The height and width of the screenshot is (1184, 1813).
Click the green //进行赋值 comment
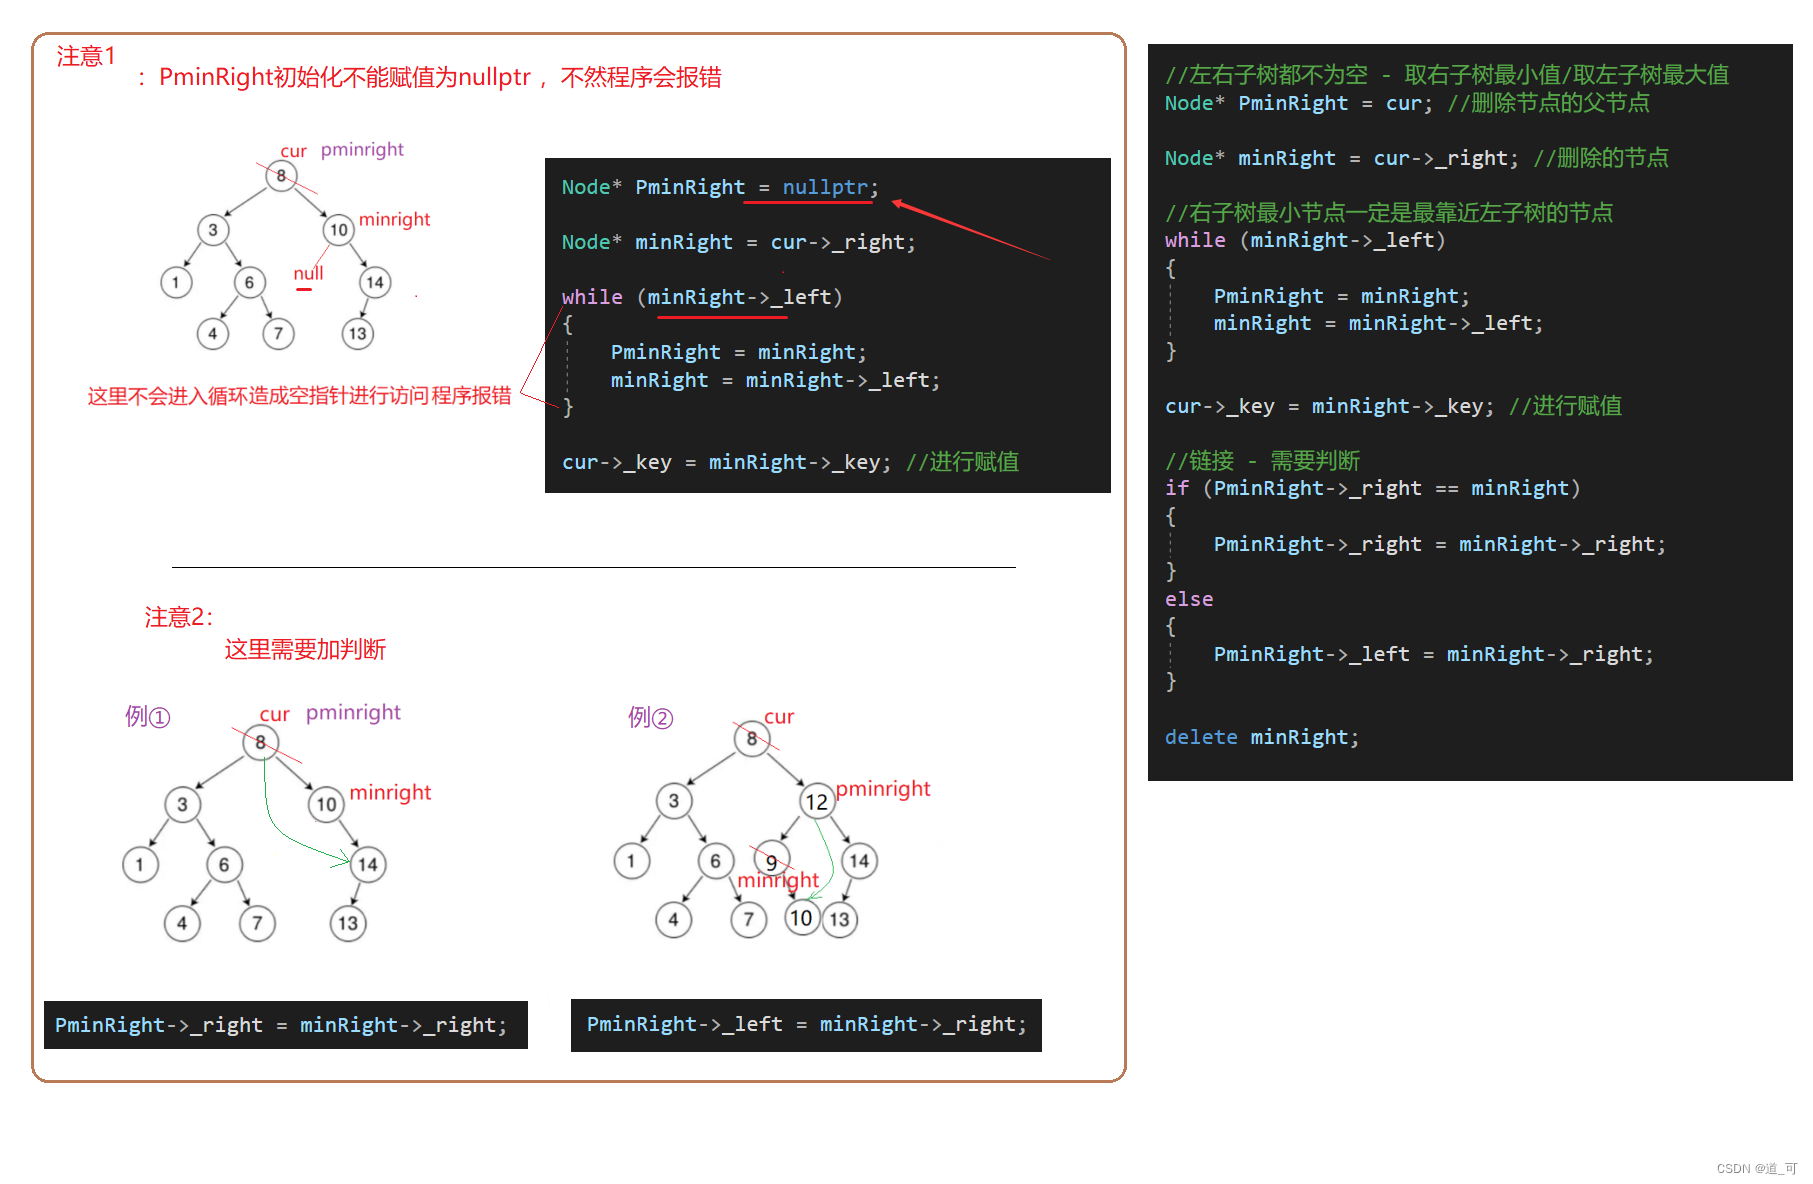coord(963,461)
